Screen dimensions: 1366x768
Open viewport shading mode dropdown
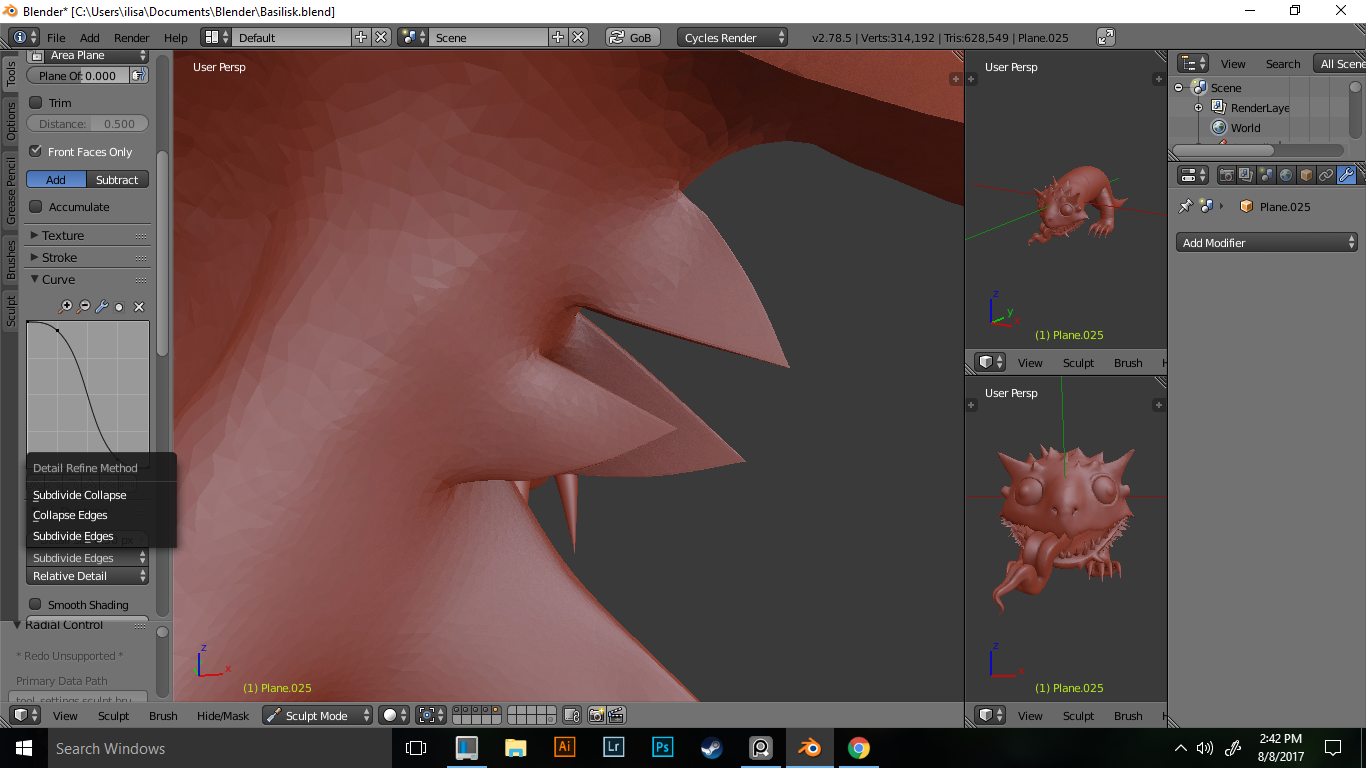394,715
